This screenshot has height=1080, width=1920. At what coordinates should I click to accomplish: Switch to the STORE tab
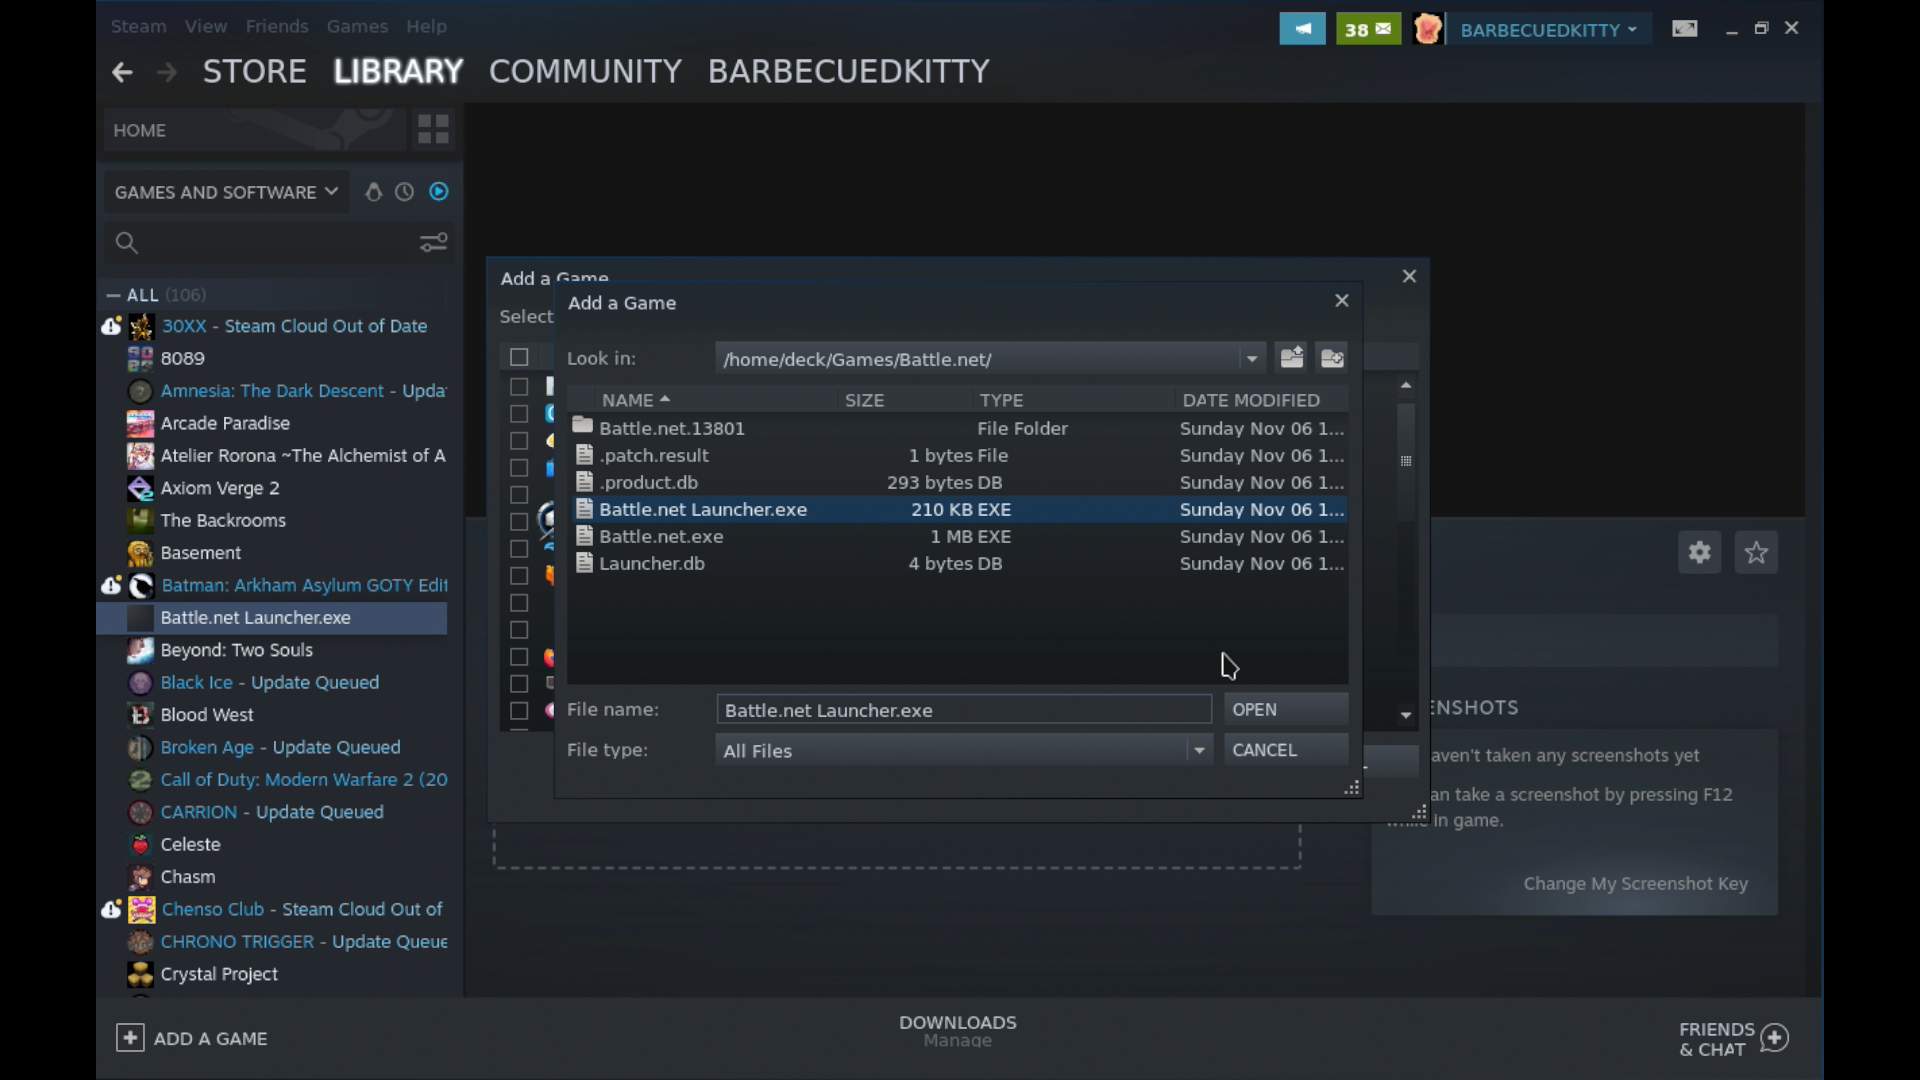[x=254, y=71]
